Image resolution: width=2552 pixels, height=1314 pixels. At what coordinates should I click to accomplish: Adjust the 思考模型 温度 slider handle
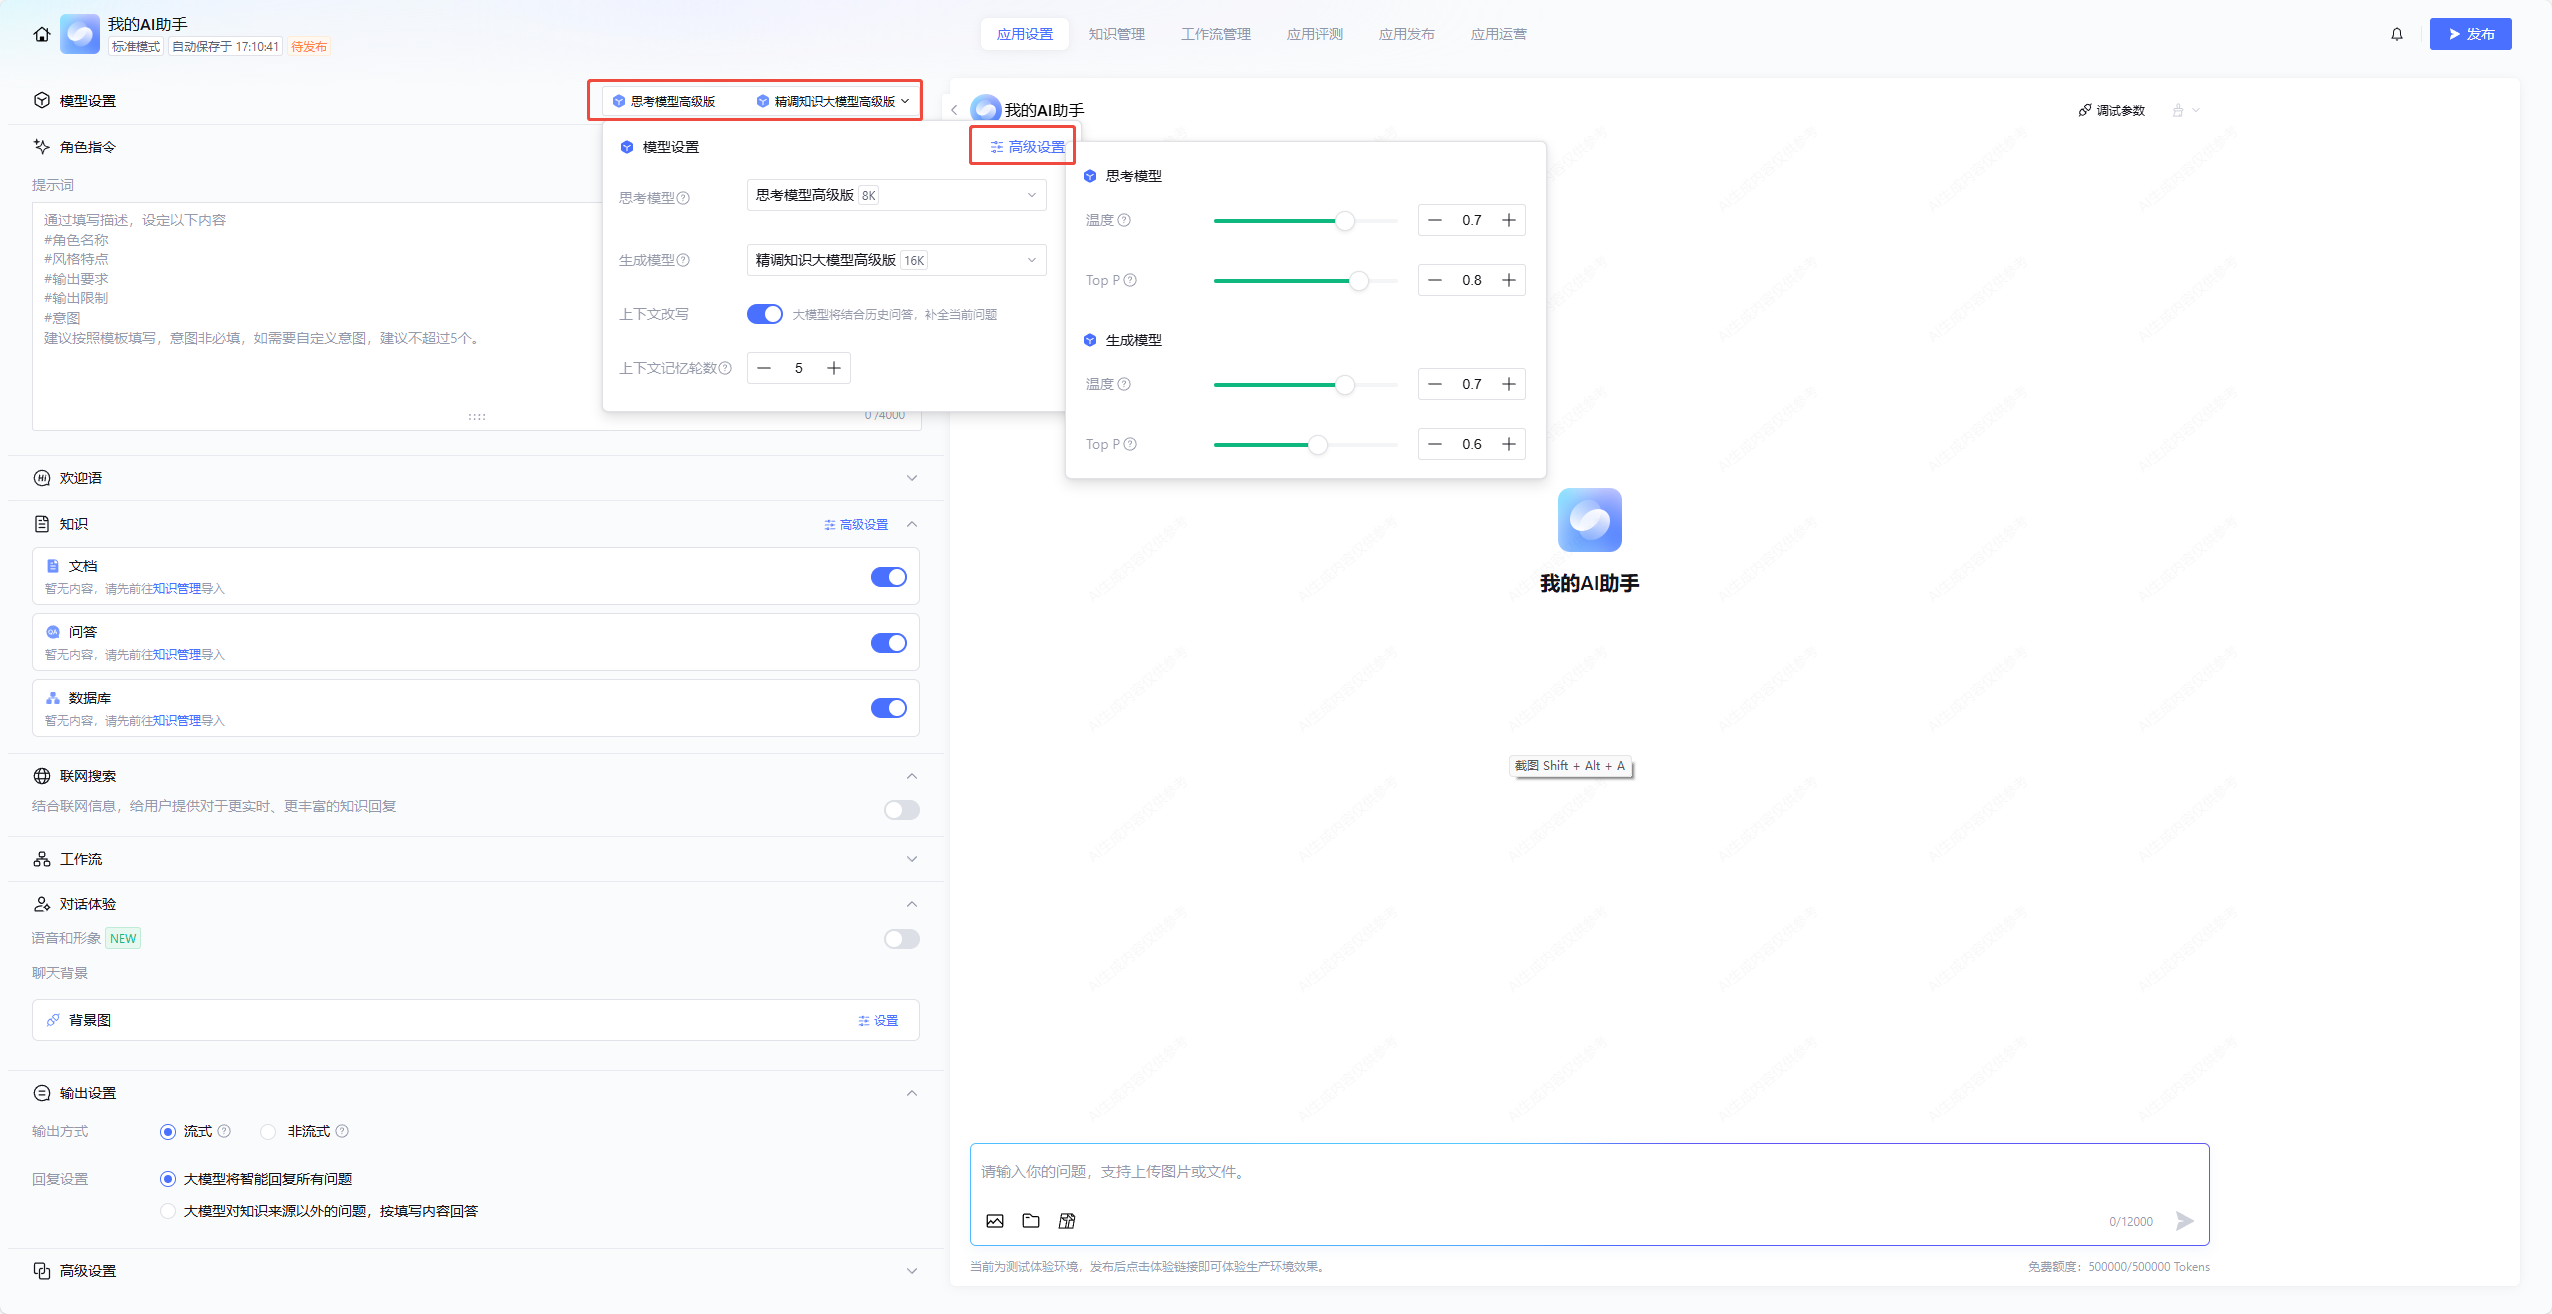pos(1345,220)
